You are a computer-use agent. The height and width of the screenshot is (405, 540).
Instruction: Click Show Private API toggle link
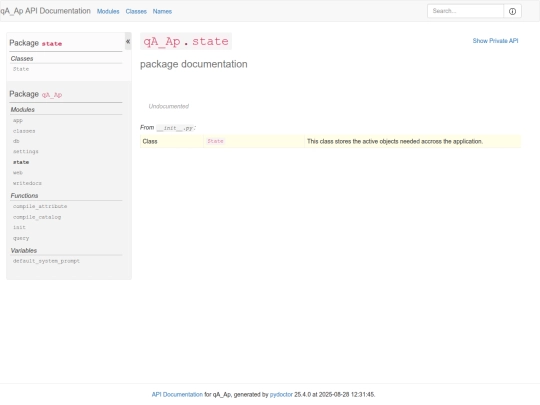pyautogui.click(x=495, y=41)
